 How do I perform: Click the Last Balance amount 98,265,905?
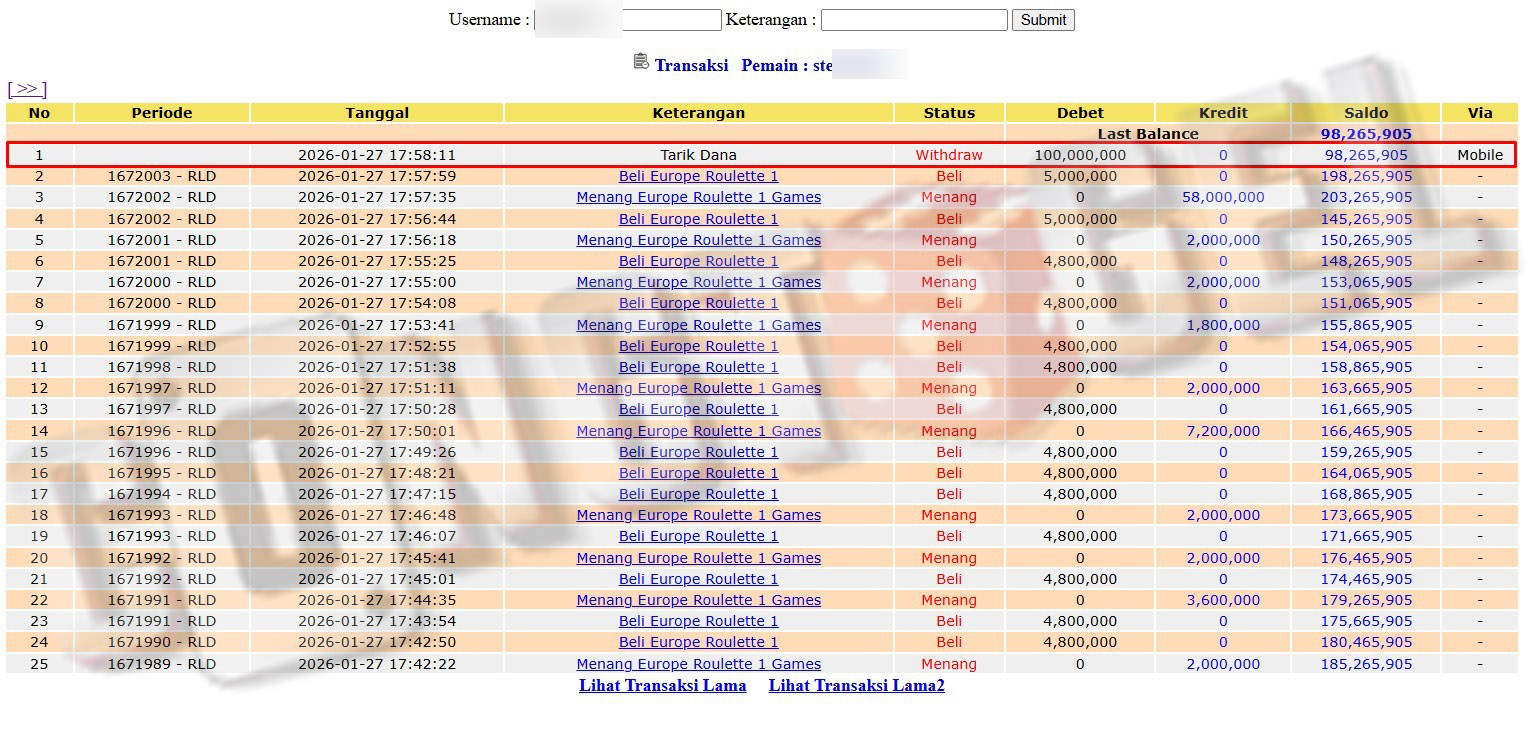click(x=1365, y=134)
